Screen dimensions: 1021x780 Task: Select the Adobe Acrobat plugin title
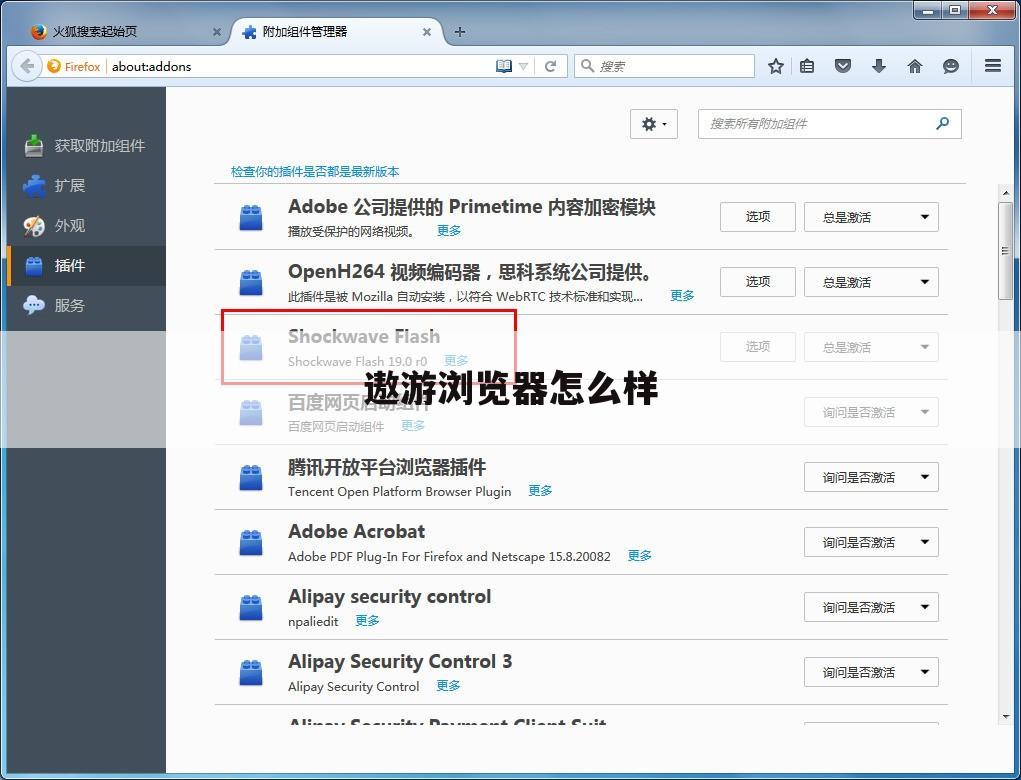[357, 532]
